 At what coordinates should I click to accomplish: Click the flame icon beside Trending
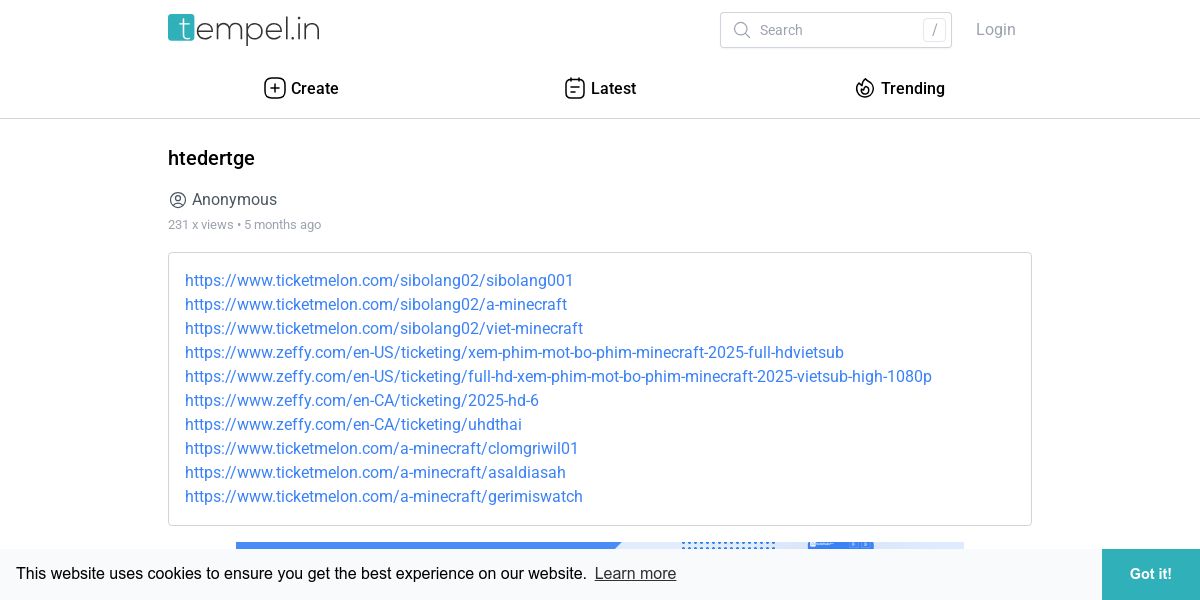pos(865,88)
